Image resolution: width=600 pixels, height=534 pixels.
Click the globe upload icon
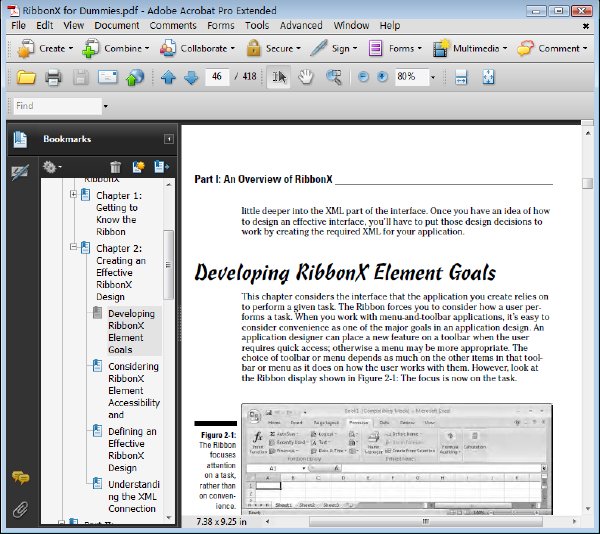tap(134, 77)
